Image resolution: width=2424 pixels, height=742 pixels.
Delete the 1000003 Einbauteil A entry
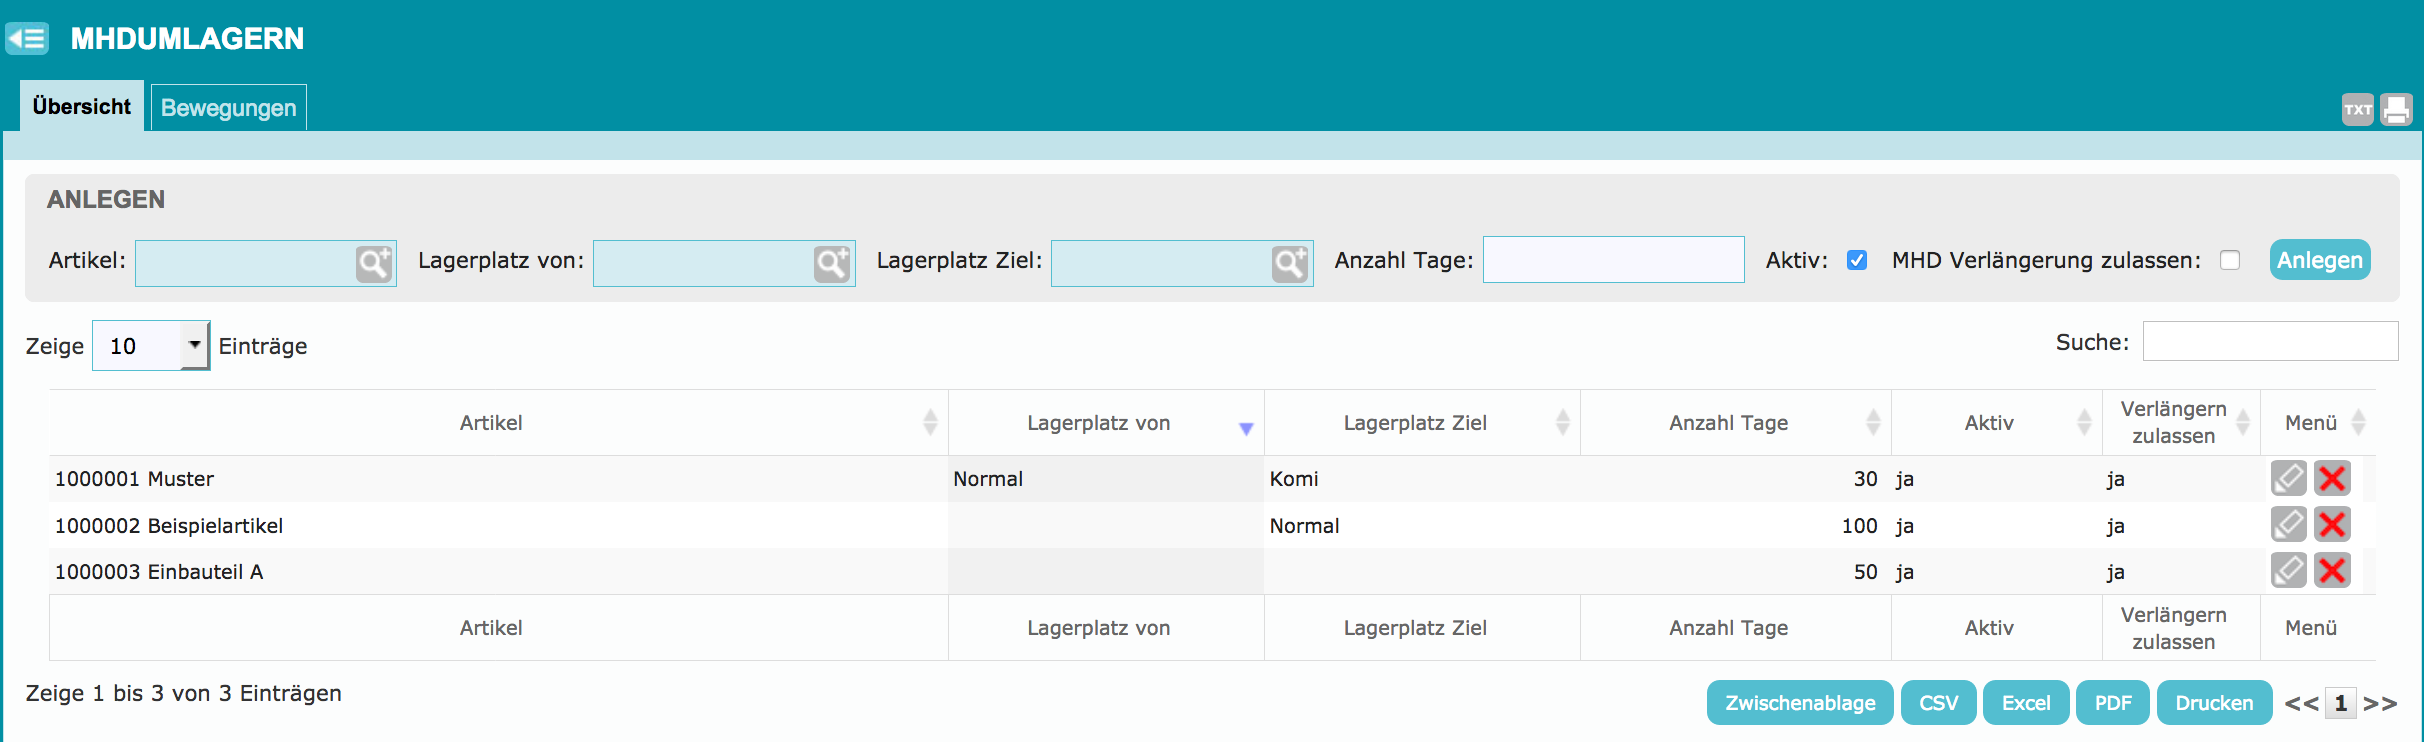pos(2332,571)
